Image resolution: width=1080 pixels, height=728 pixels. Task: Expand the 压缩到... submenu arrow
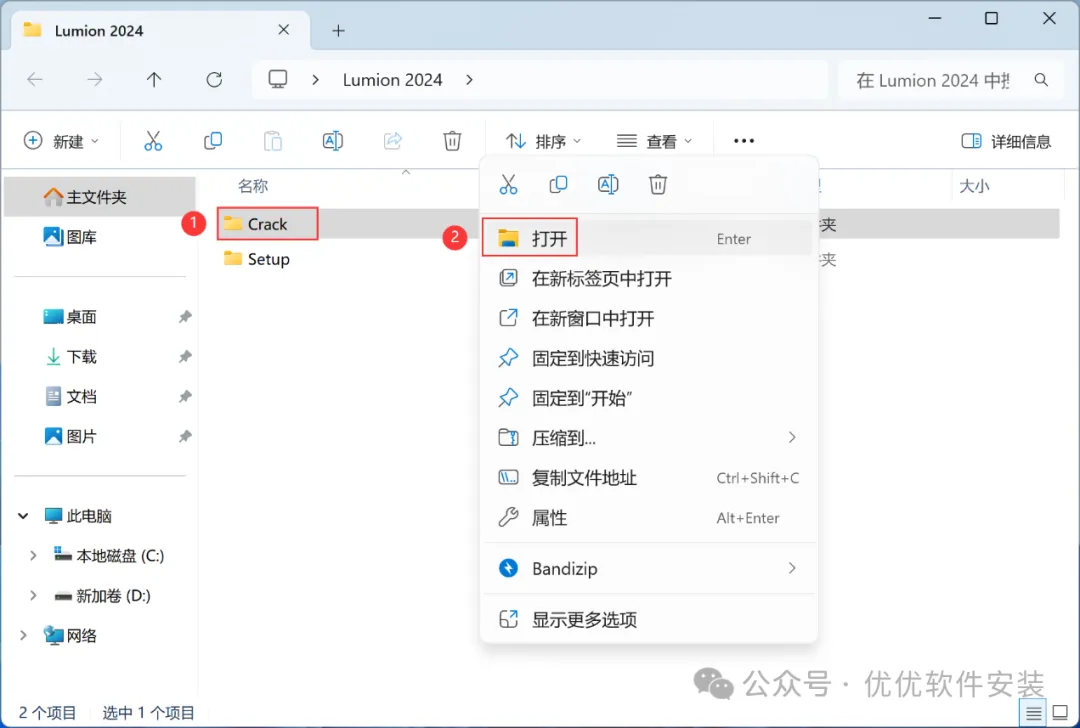(x=792, y=437)
